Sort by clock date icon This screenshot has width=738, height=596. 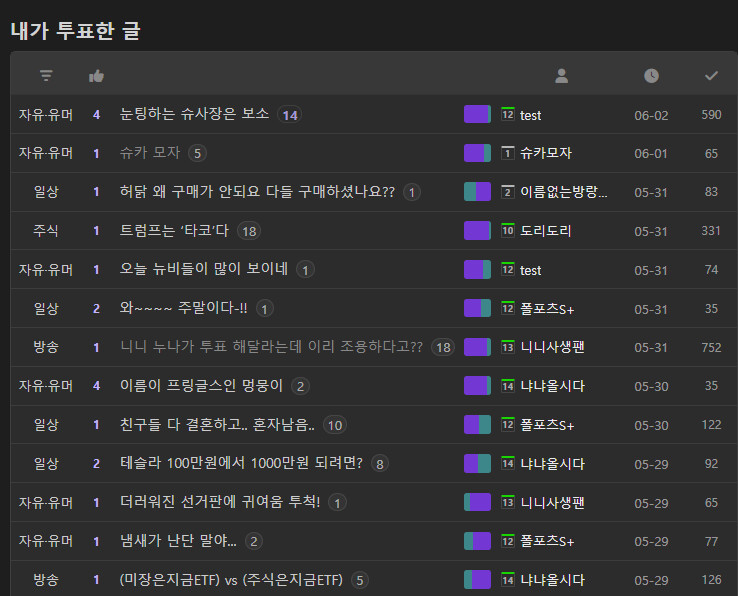pos(651,75)
